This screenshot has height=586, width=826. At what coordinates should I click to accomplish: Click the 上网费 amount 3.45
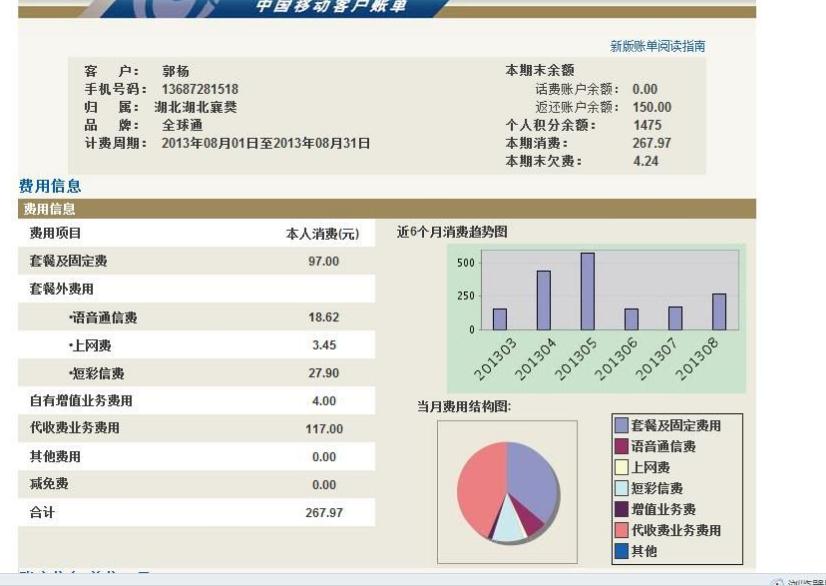pos(324,345)
